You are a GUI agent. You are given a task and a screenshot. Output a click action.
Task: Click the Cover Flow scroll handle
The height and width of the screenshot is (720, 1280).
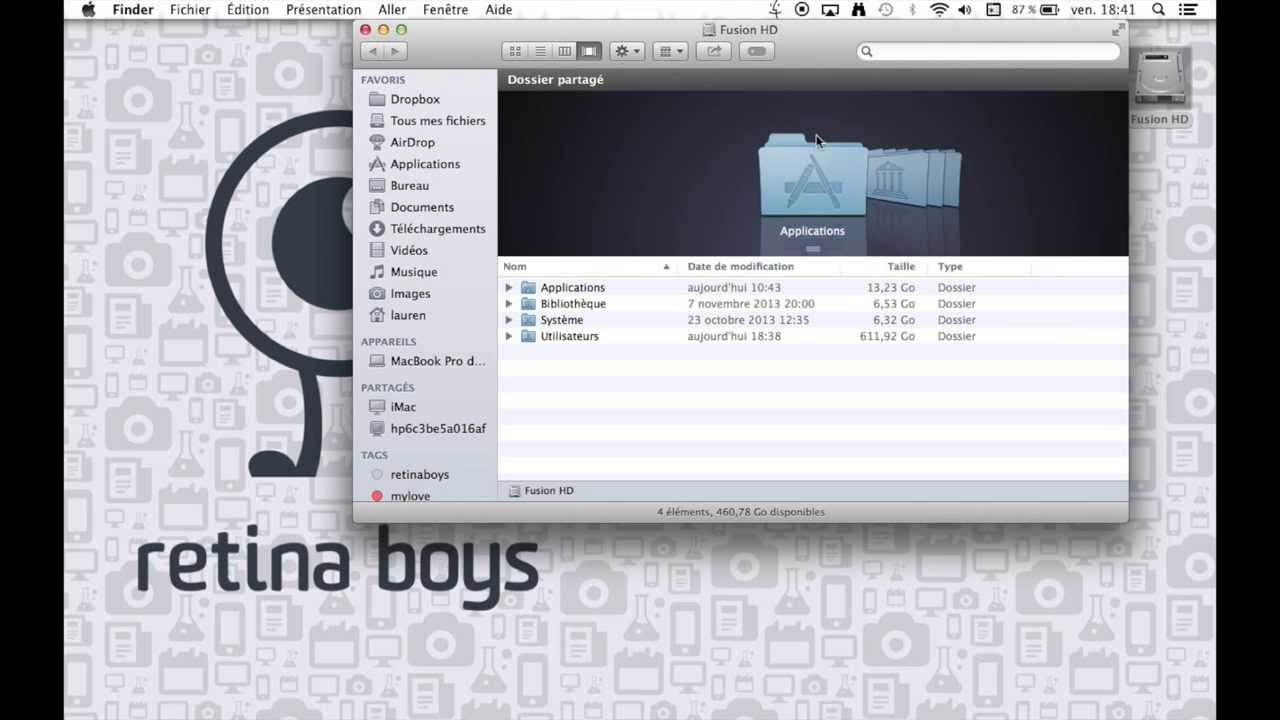(813, 248)
